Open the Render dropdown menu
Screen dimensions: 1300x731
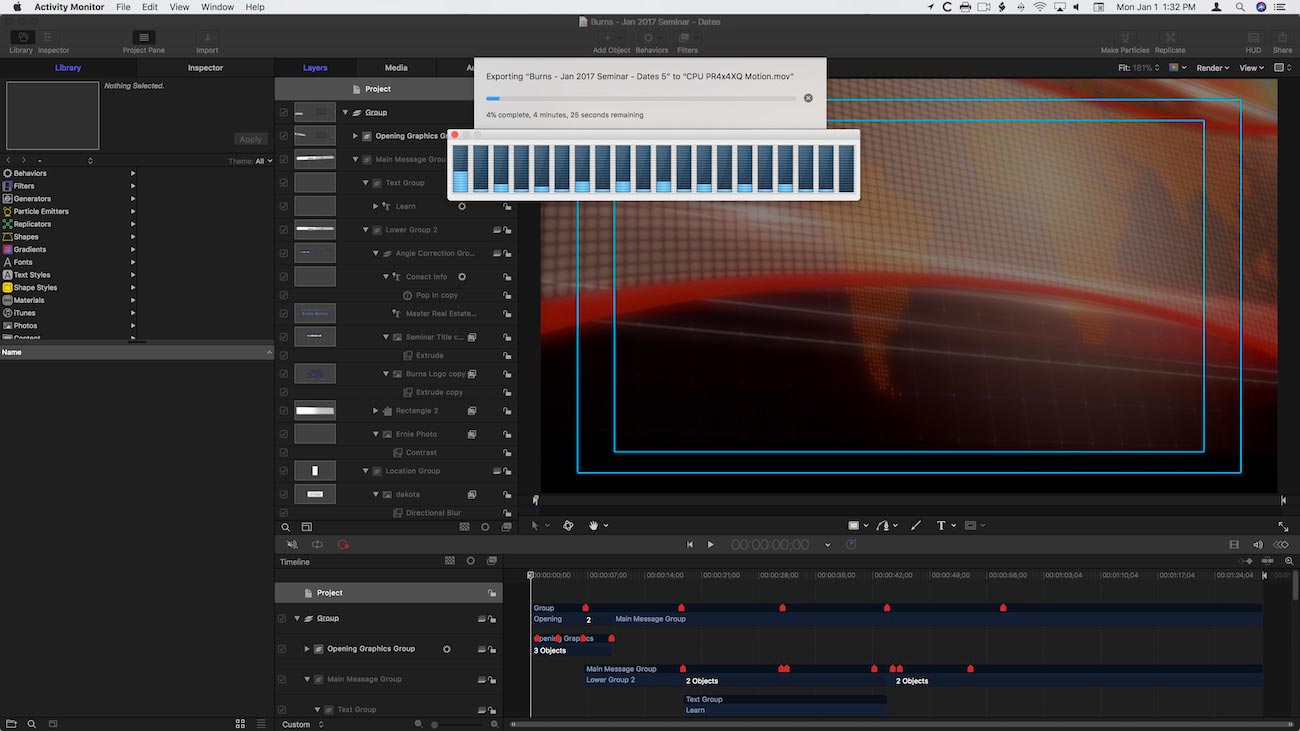point(1213,68)
